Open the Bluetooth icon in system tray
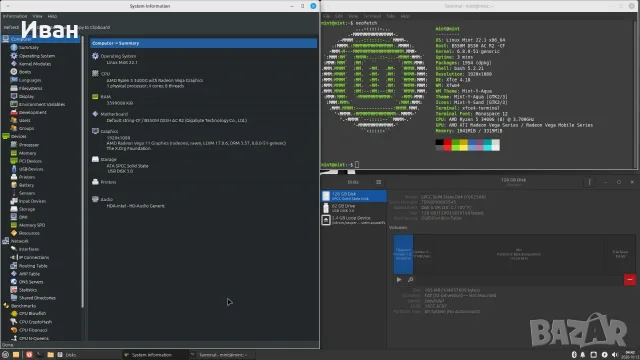 pyautogui.click(x=573, y=355)
